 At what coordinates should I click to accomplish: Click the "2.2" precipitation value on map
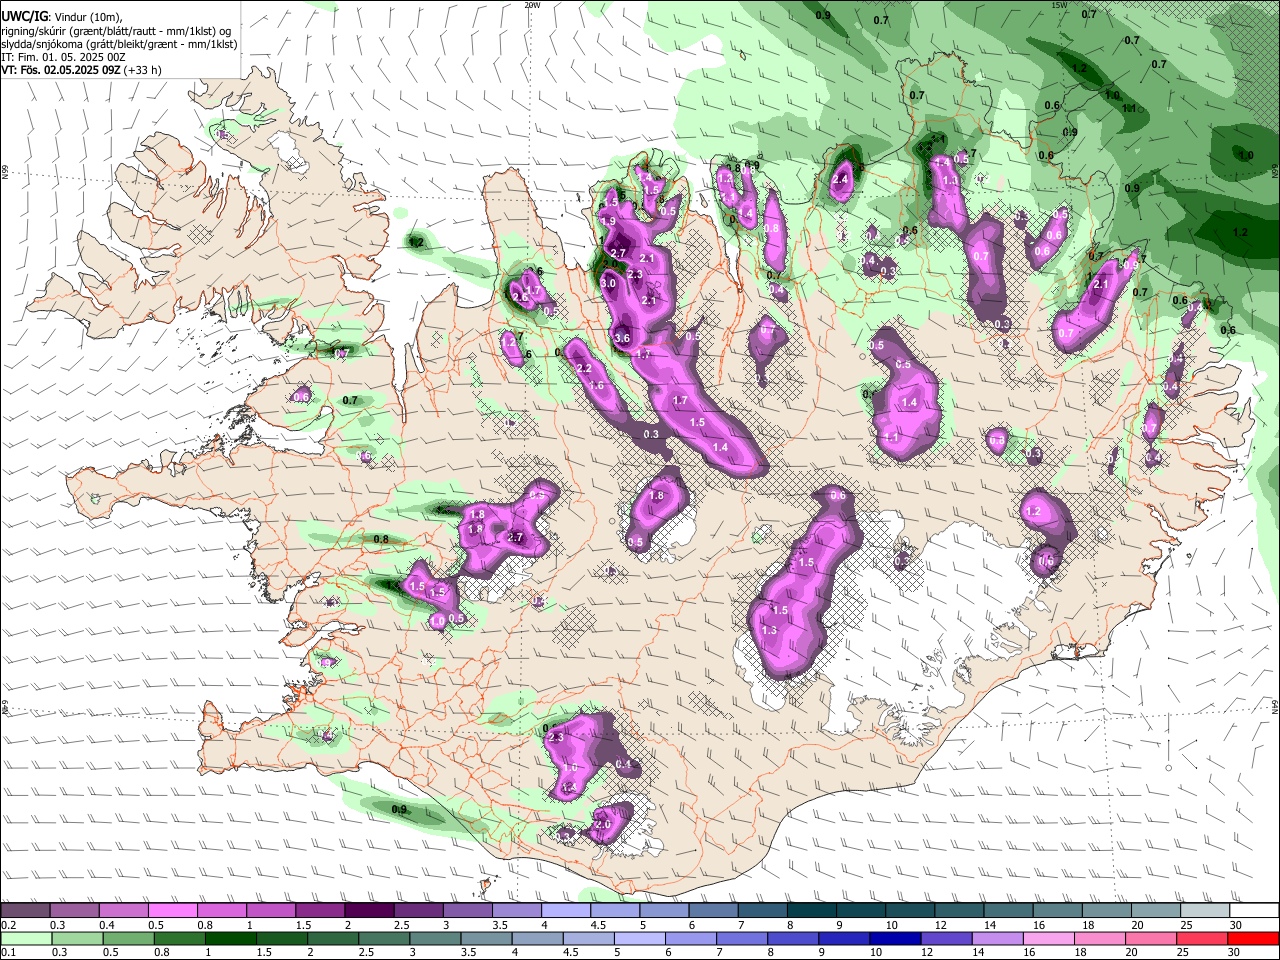[x=585, y=369]
